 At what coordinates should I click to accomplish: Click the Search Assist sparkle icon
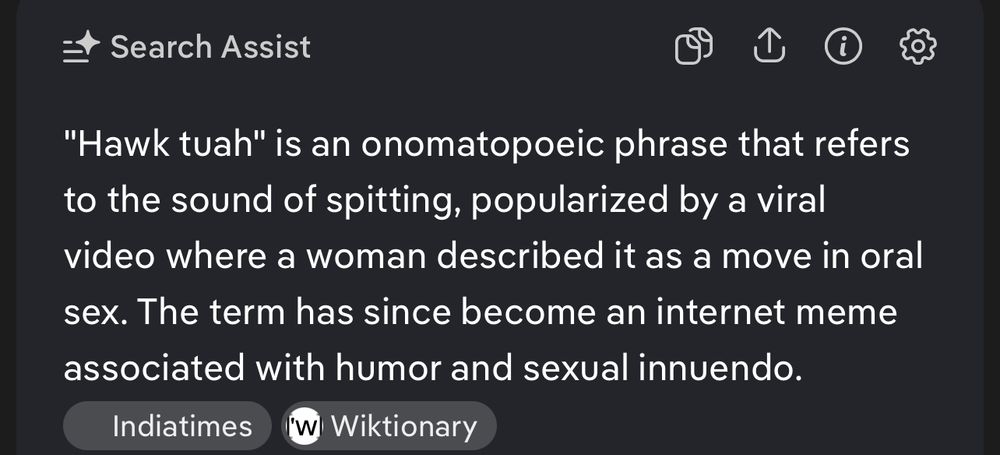tap(81, 47)
